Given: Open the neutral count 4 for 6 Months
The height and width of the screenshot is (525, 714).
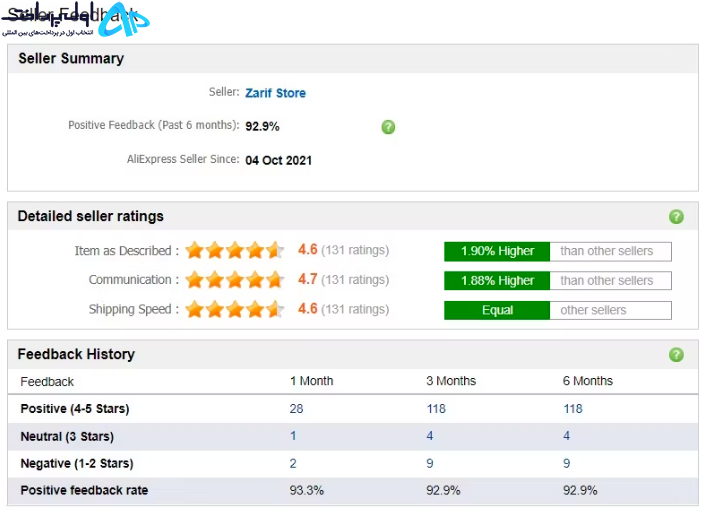Looking at the screenshot, I should point(566,436).
